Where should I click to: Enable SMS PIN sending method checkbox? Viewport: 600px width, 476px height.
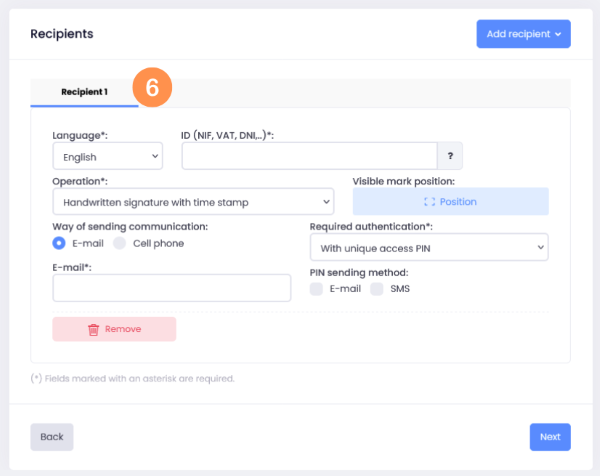point(377,289)
